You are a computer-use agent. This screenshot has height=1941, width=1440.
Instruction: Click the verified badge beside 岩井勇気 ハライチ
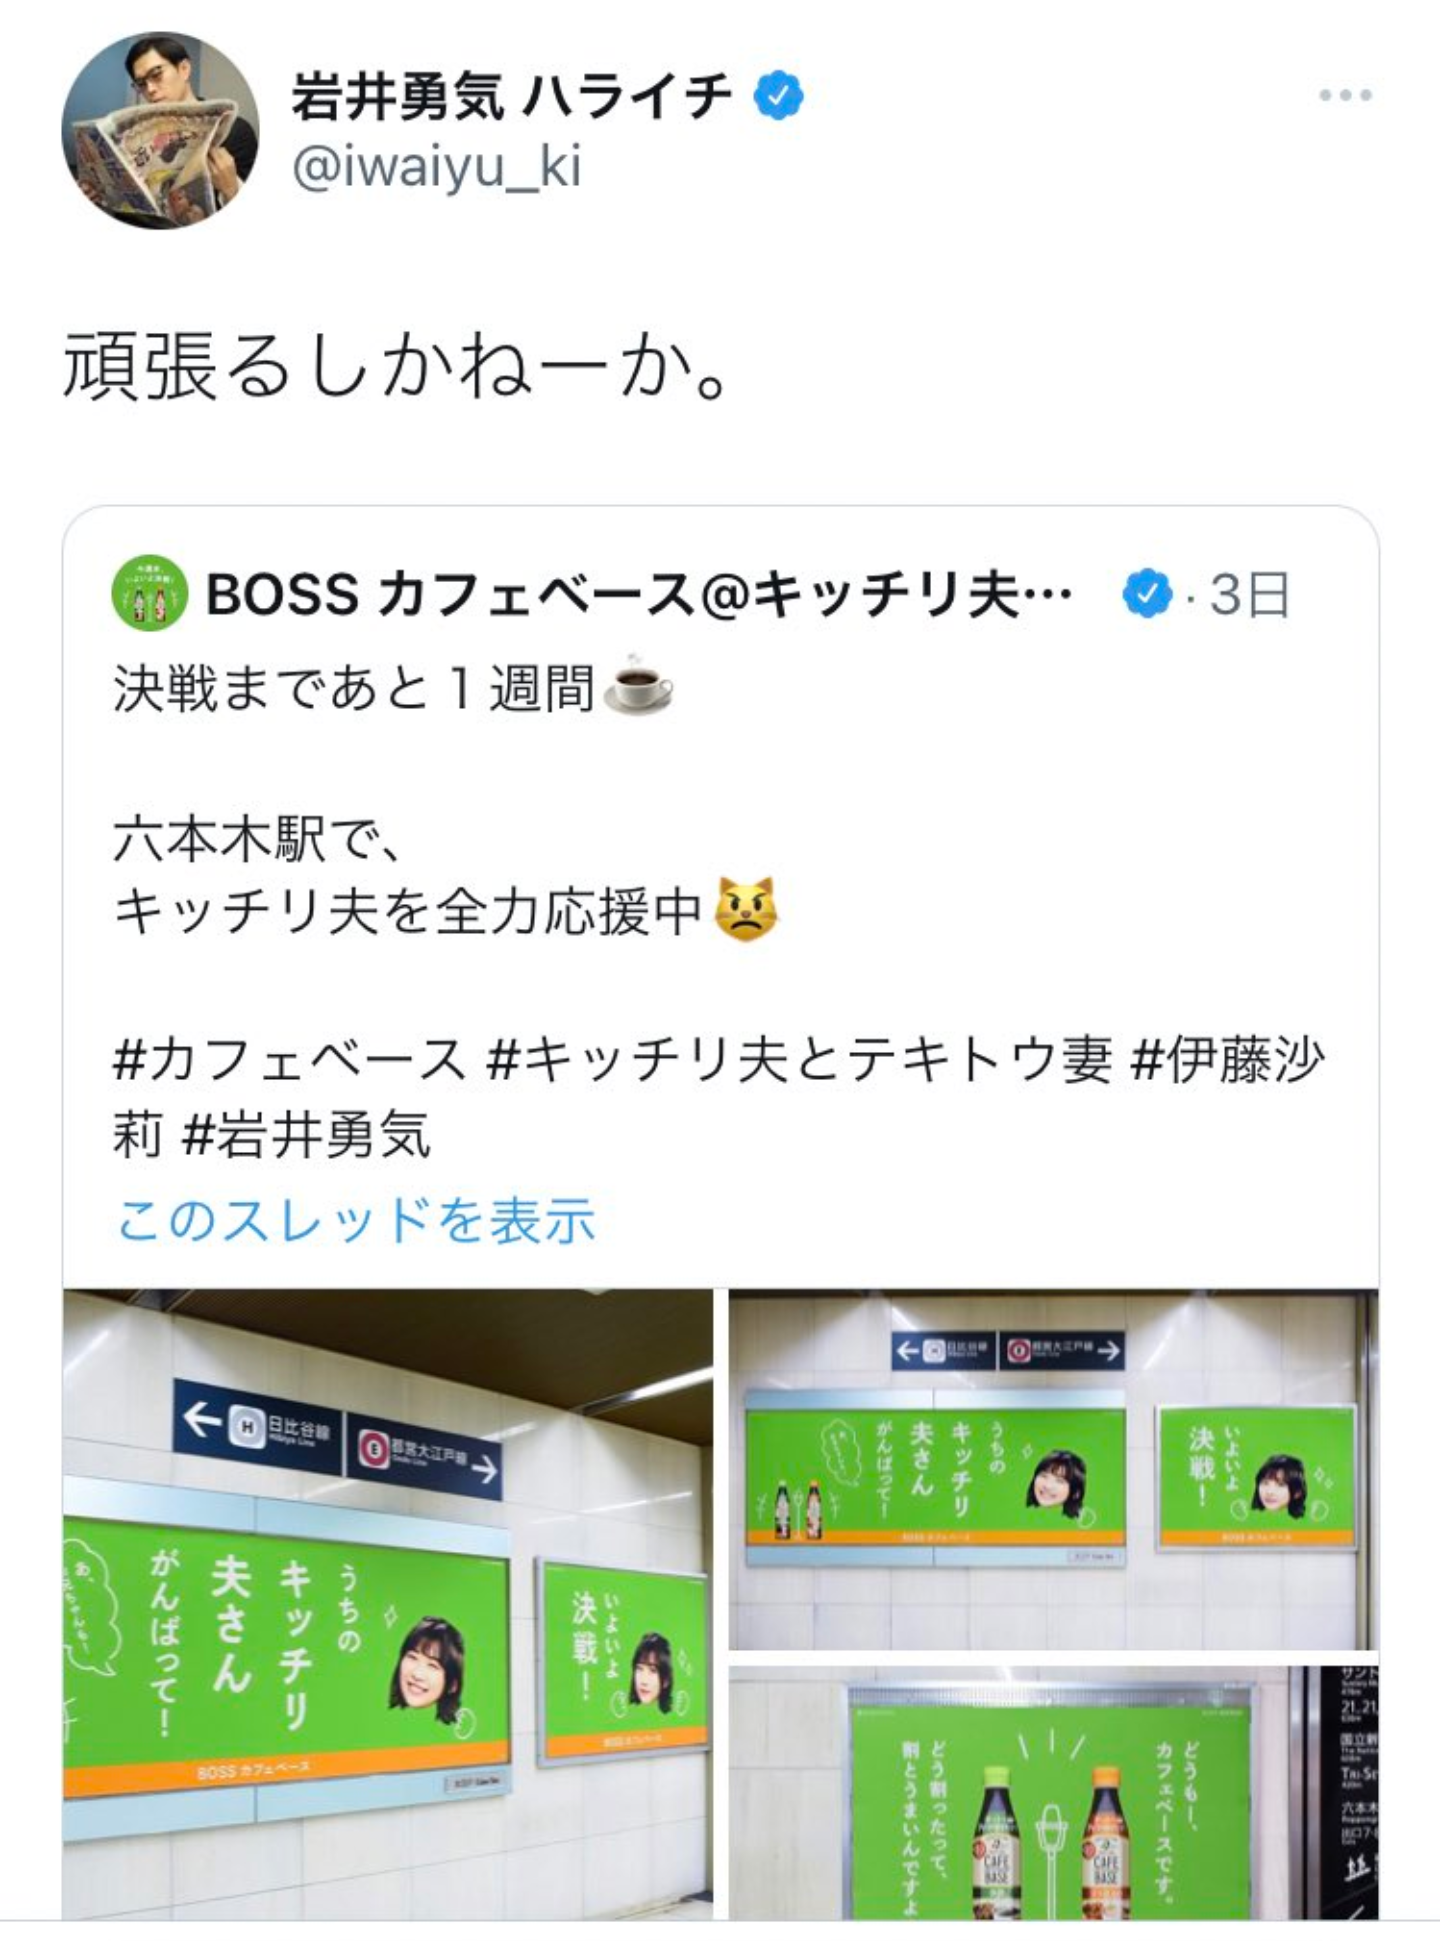778,97
